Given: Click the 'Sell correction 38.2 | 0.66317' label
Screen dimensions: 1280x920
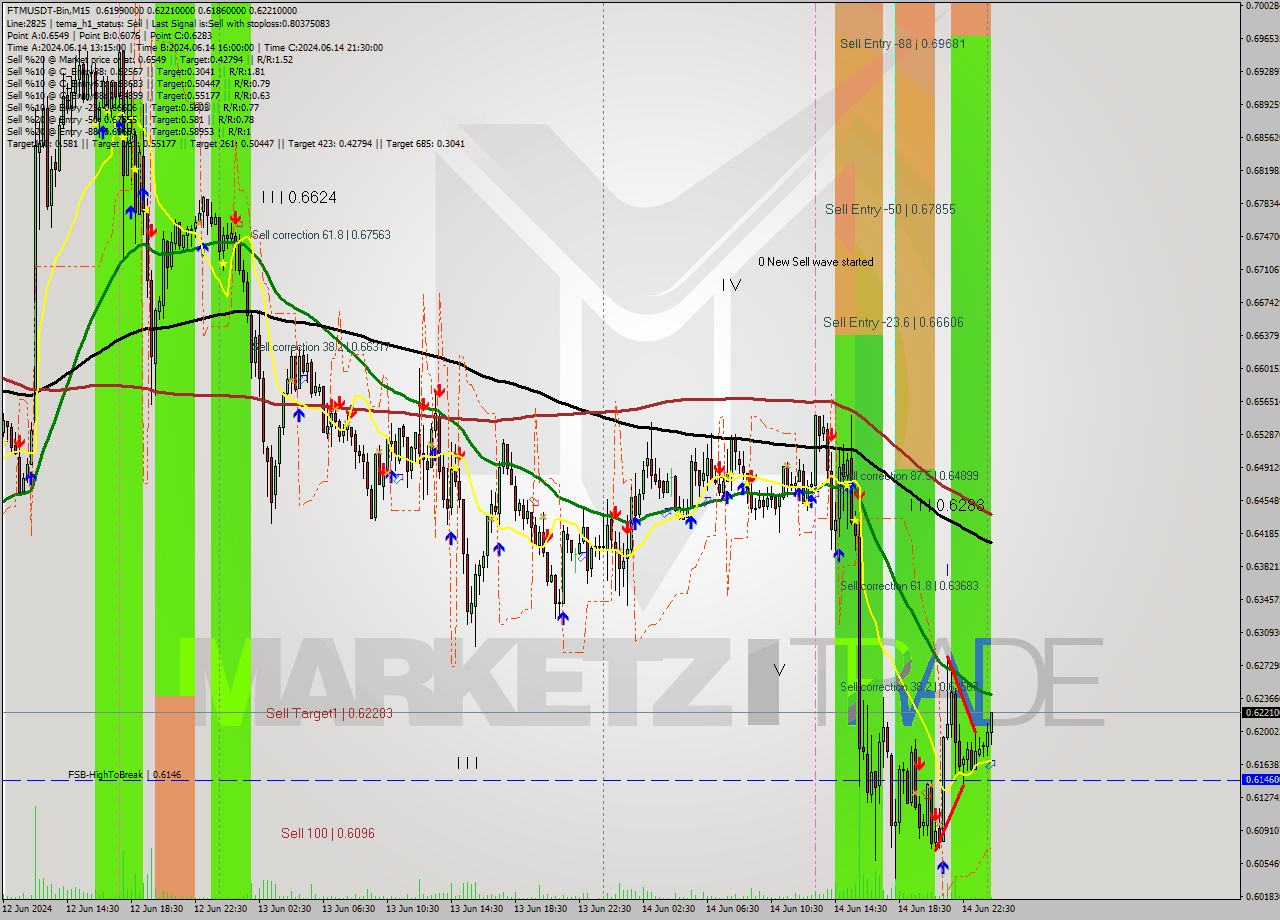Looking at the screenshot, I should point(321,347).
